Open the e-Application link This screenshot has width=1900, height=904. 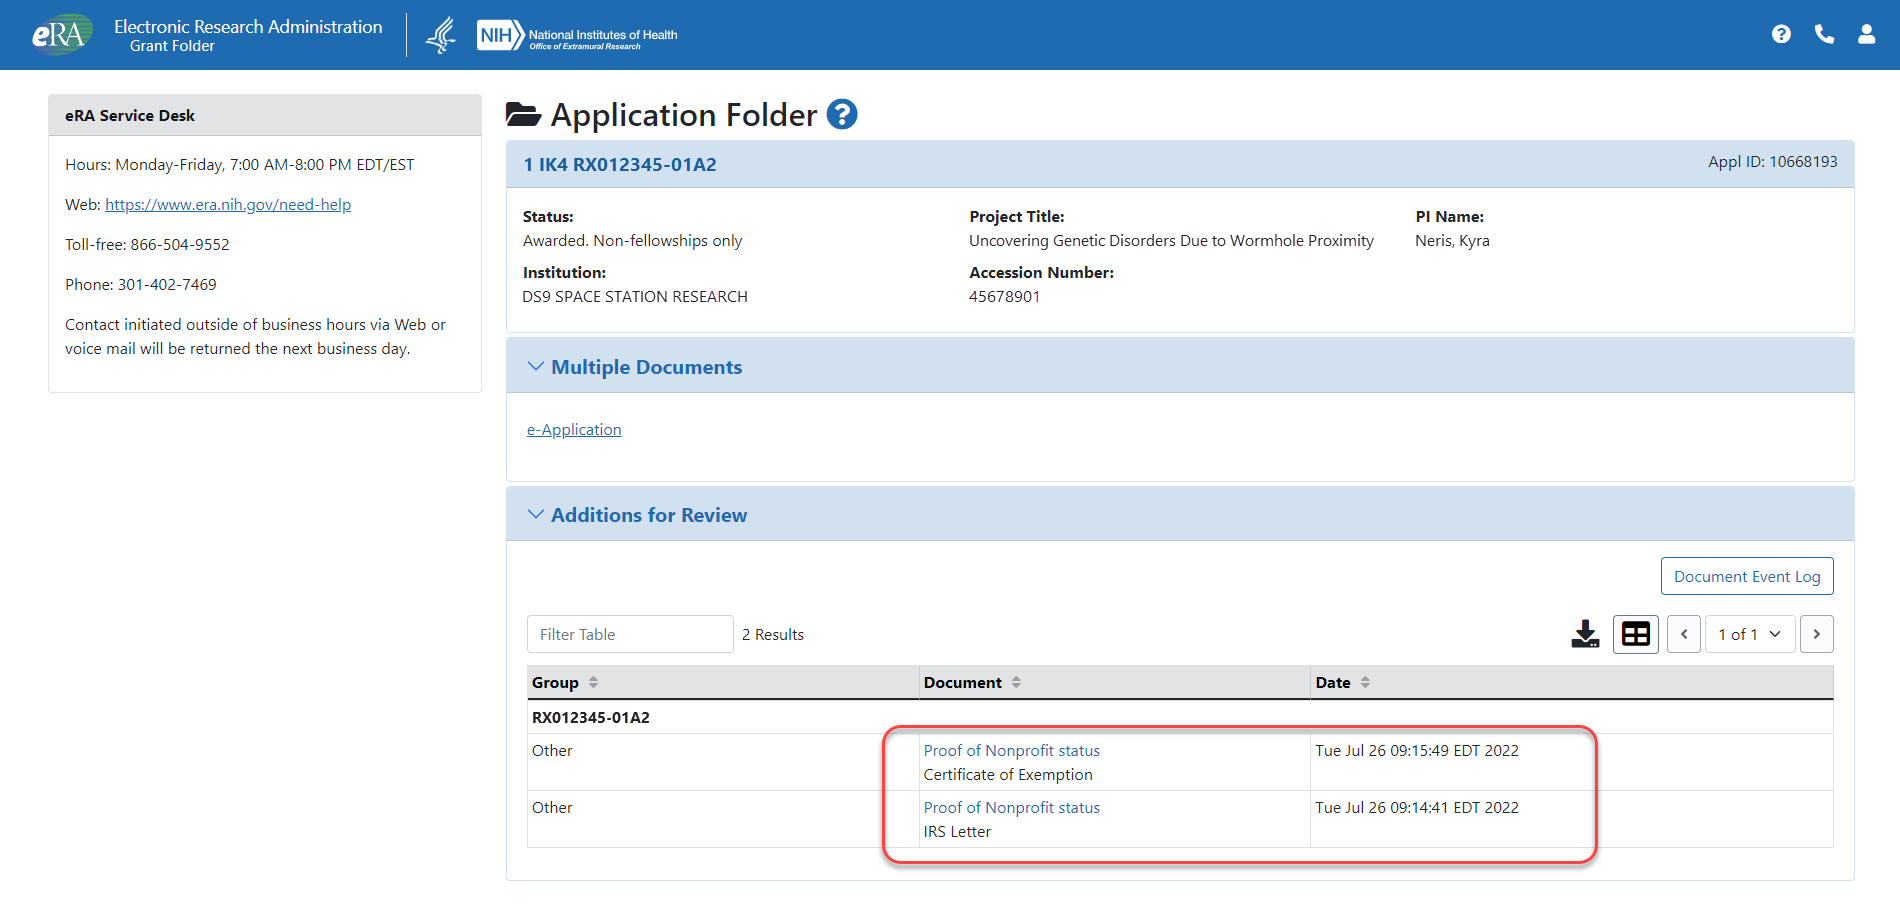coord(574,430)
